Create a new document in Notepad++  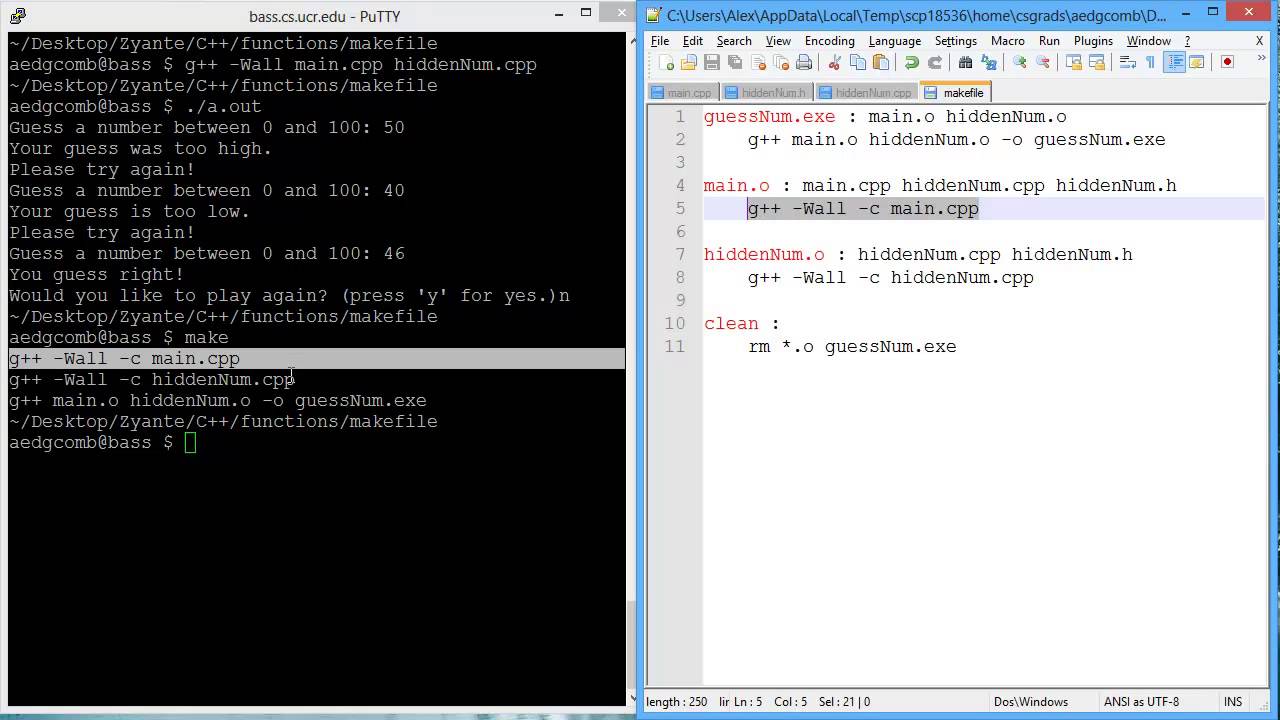pyautogui.click(x=666, y=62)
